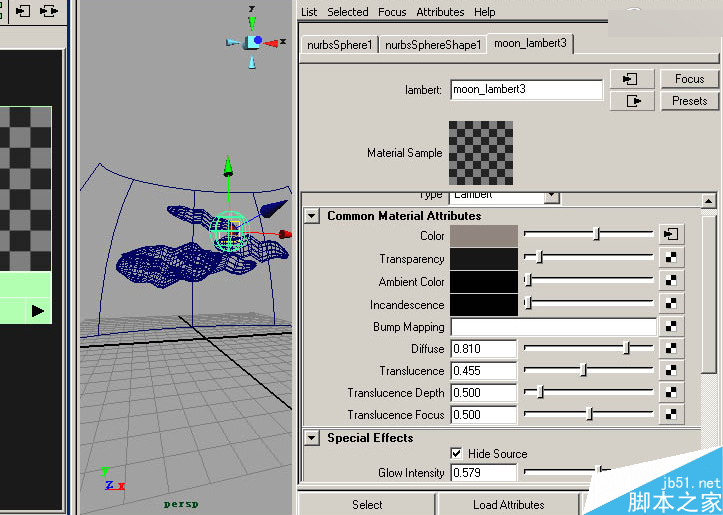723x515 pixels.
Task: Click the input connection icon in left toolbar
Action: [23, 11]
